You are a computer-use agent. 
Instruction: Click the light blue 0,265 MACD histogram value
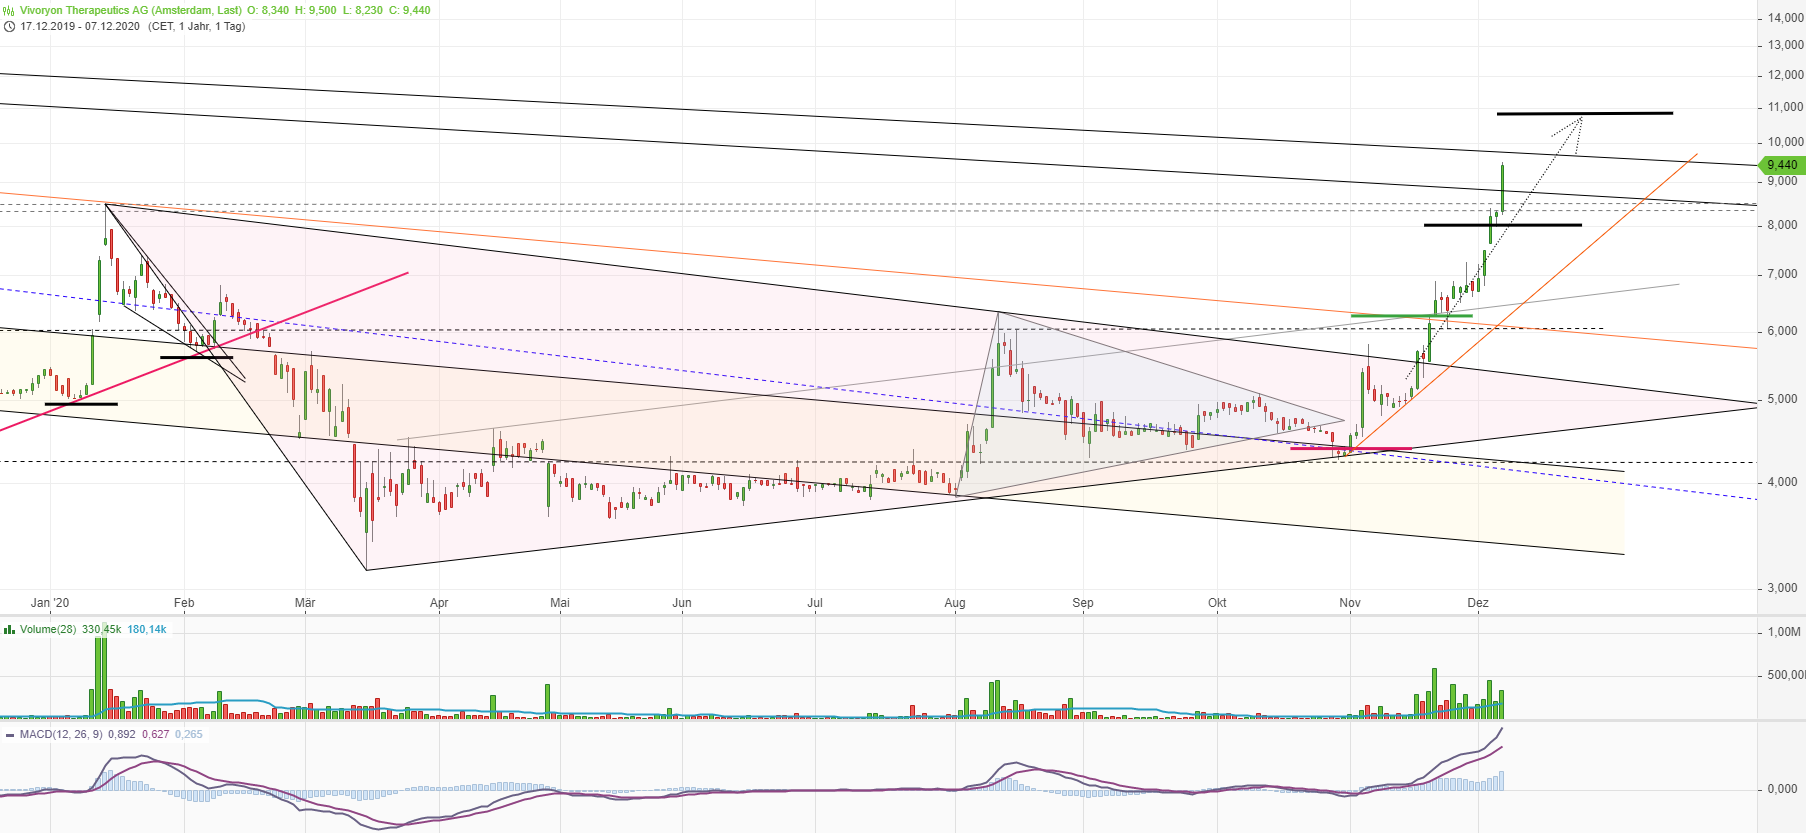(188, 734)
